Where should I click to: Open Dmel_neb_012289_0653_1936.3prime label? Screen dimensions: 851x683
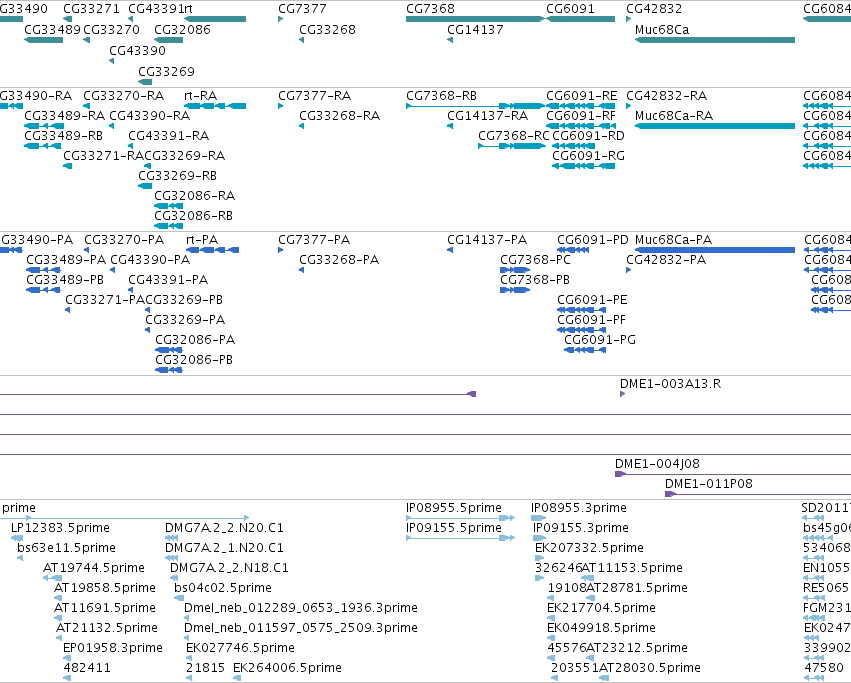pos(301,608)
